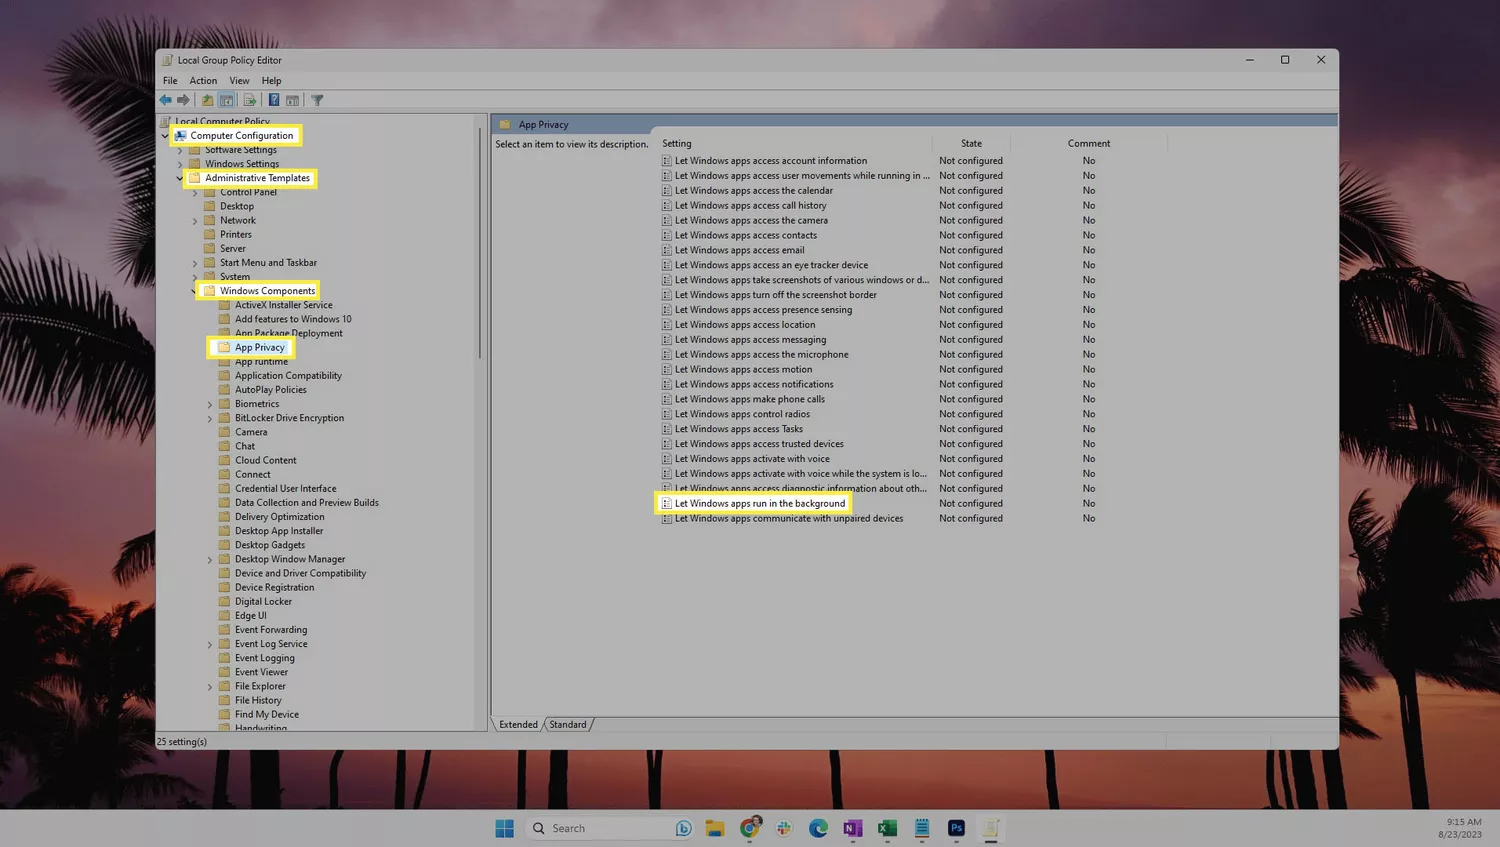Select the Delivery Optimization folder
This screenshot has height=847, width=1500.
click(x=279, y=517)
